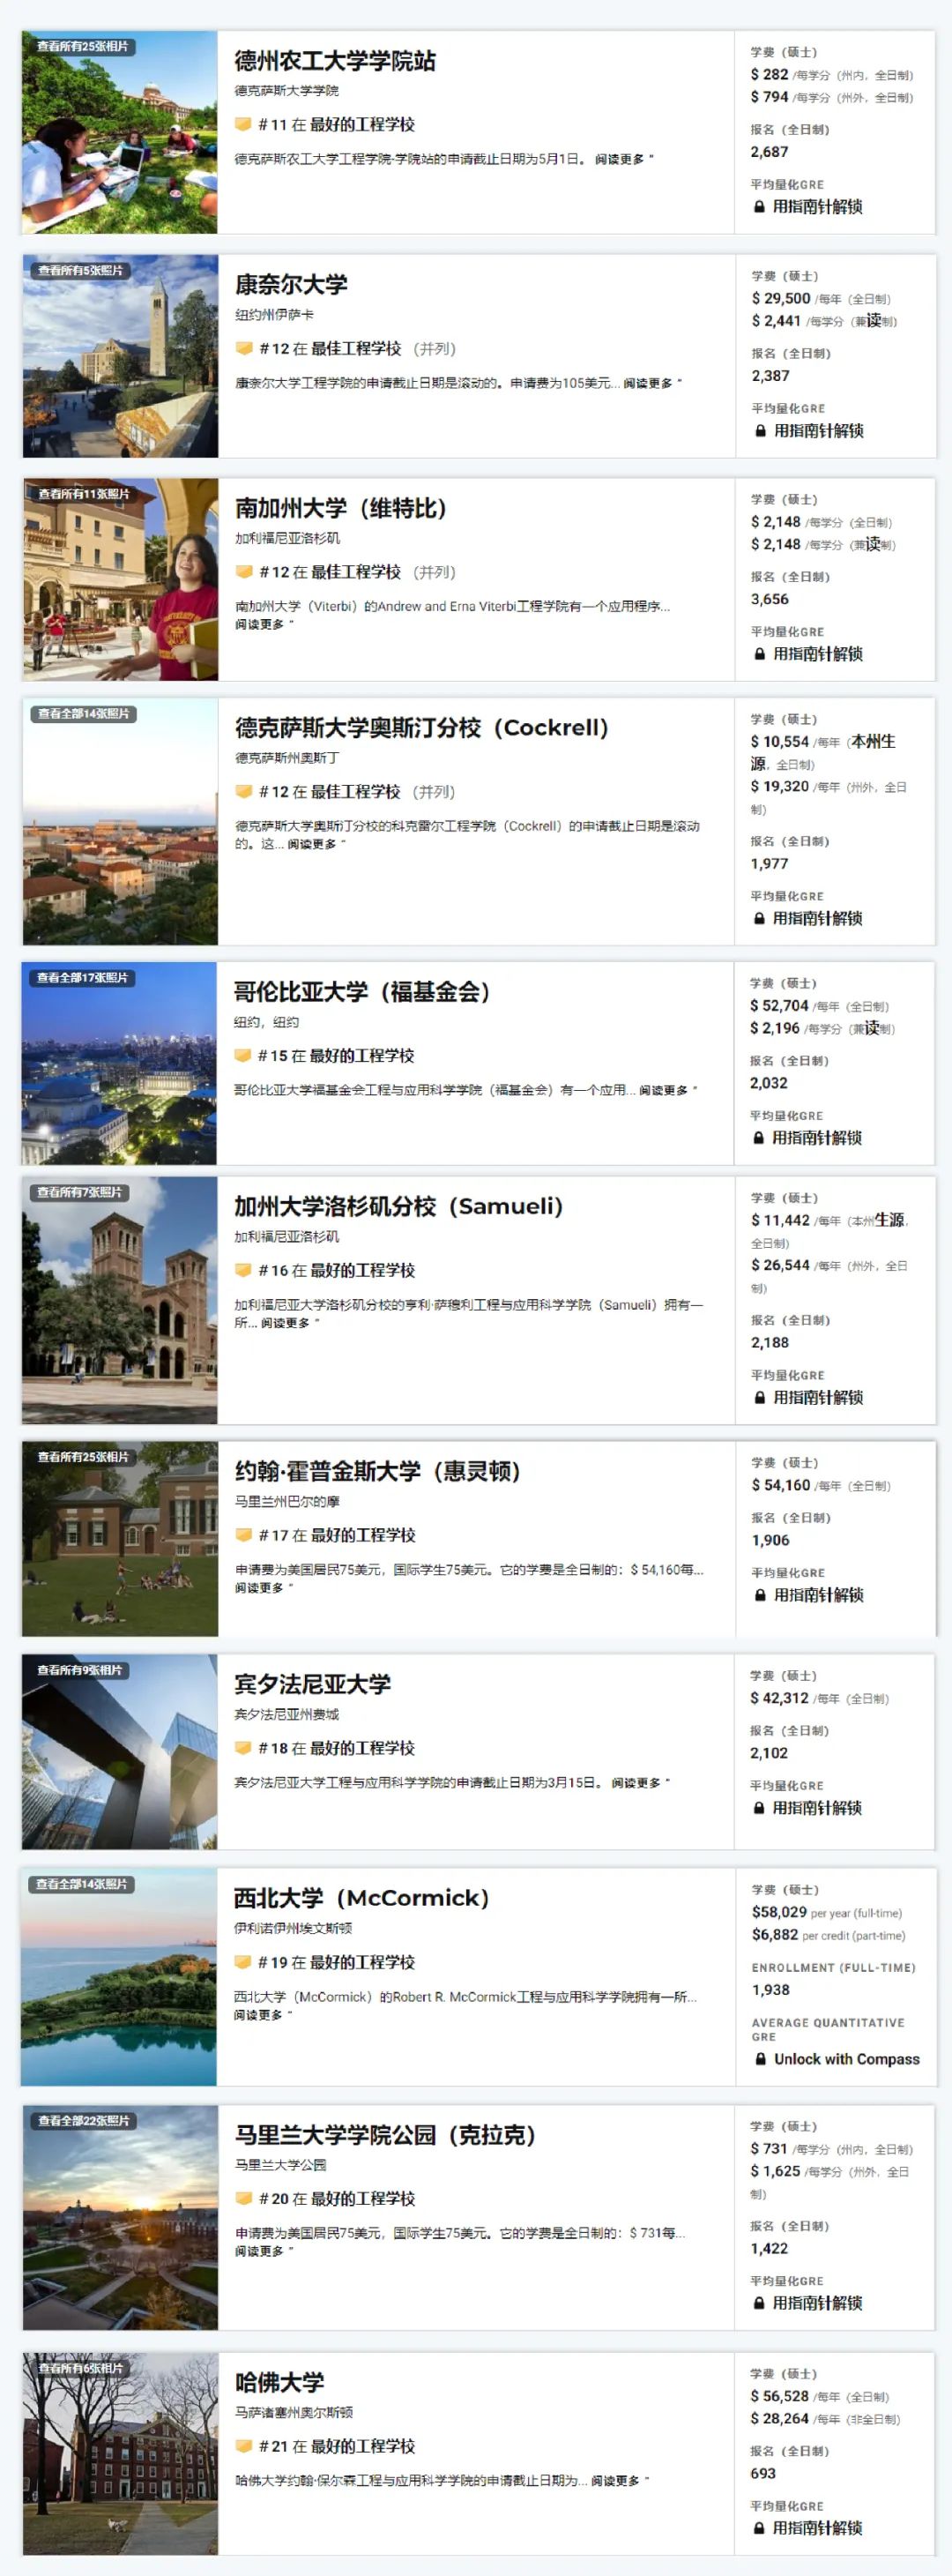The image size is (952, 2576).
Task: Click lock icon in 马里兰大学学院公园 card
Action: click(x=759, y=2304)
